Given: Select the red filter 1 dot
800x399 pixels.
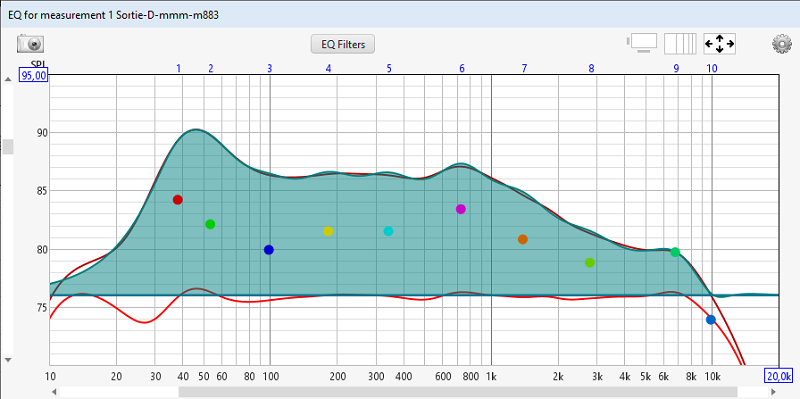Looking at the screenshot, I should pos(178,200).
